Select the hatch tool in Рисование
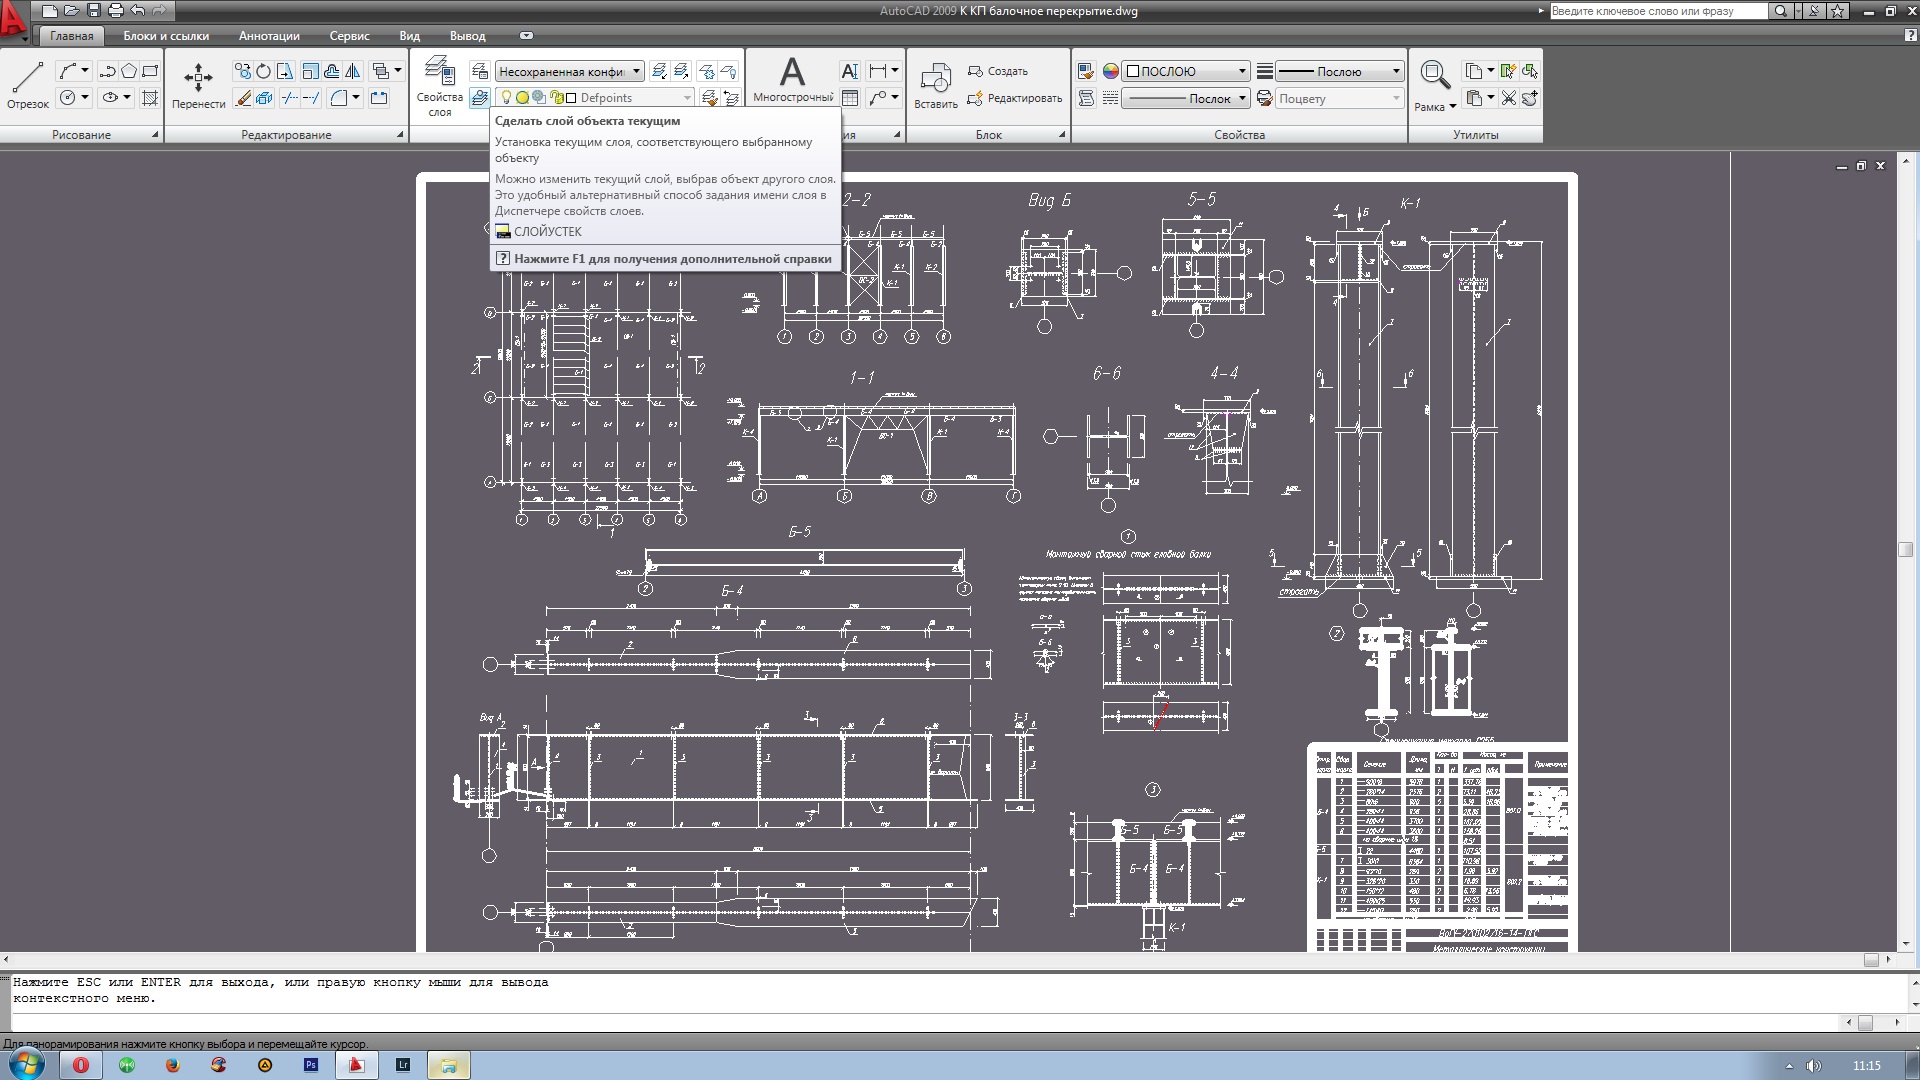This screenshot has width=1920, height=1080. point(150,98)
